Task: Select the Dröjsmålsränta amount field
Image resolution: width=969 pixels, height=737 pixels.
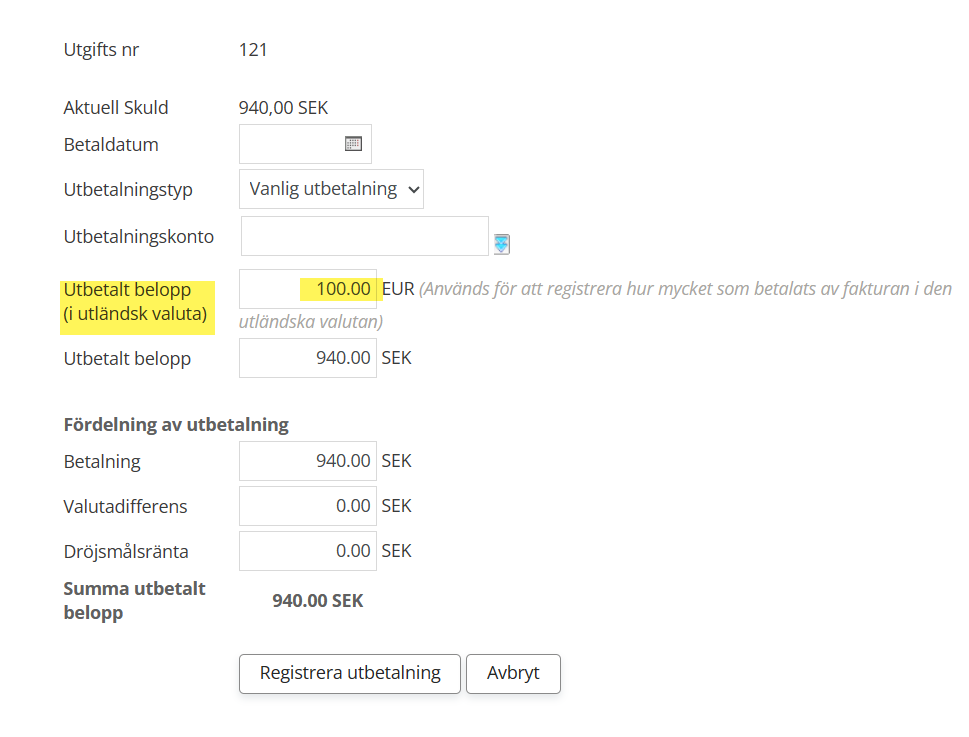Action: pyautogui.click(x=308, y=551)
